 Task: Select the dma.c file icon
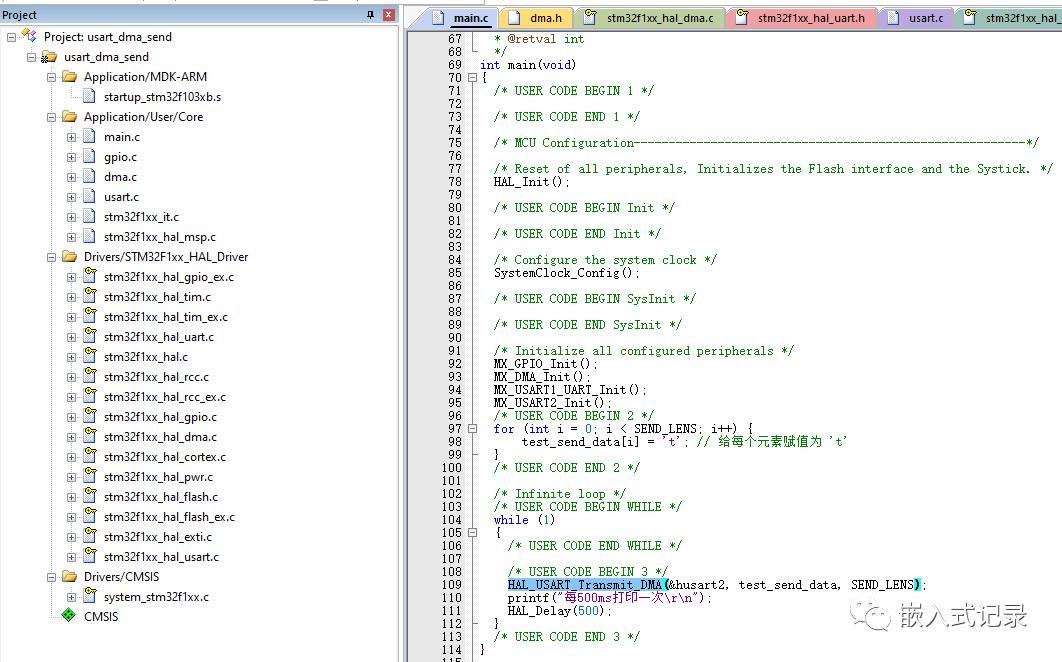[89, 177]
